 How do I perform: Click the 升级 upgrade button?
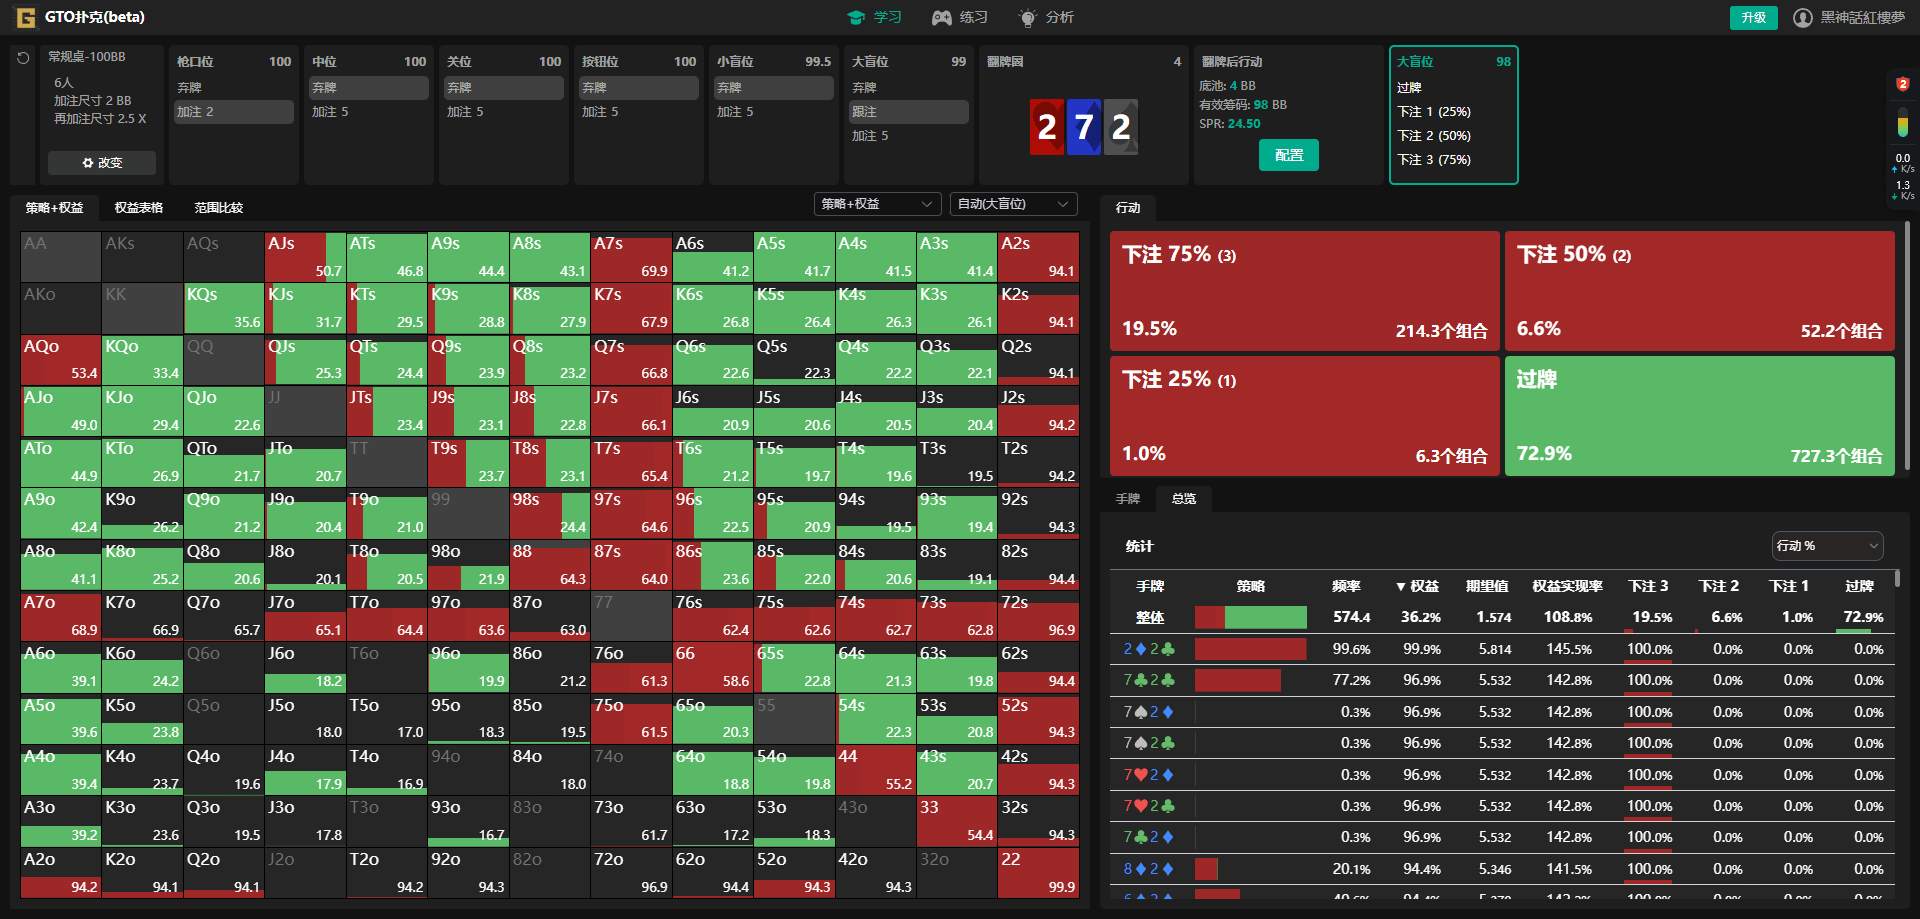(x=1753, y=18)
